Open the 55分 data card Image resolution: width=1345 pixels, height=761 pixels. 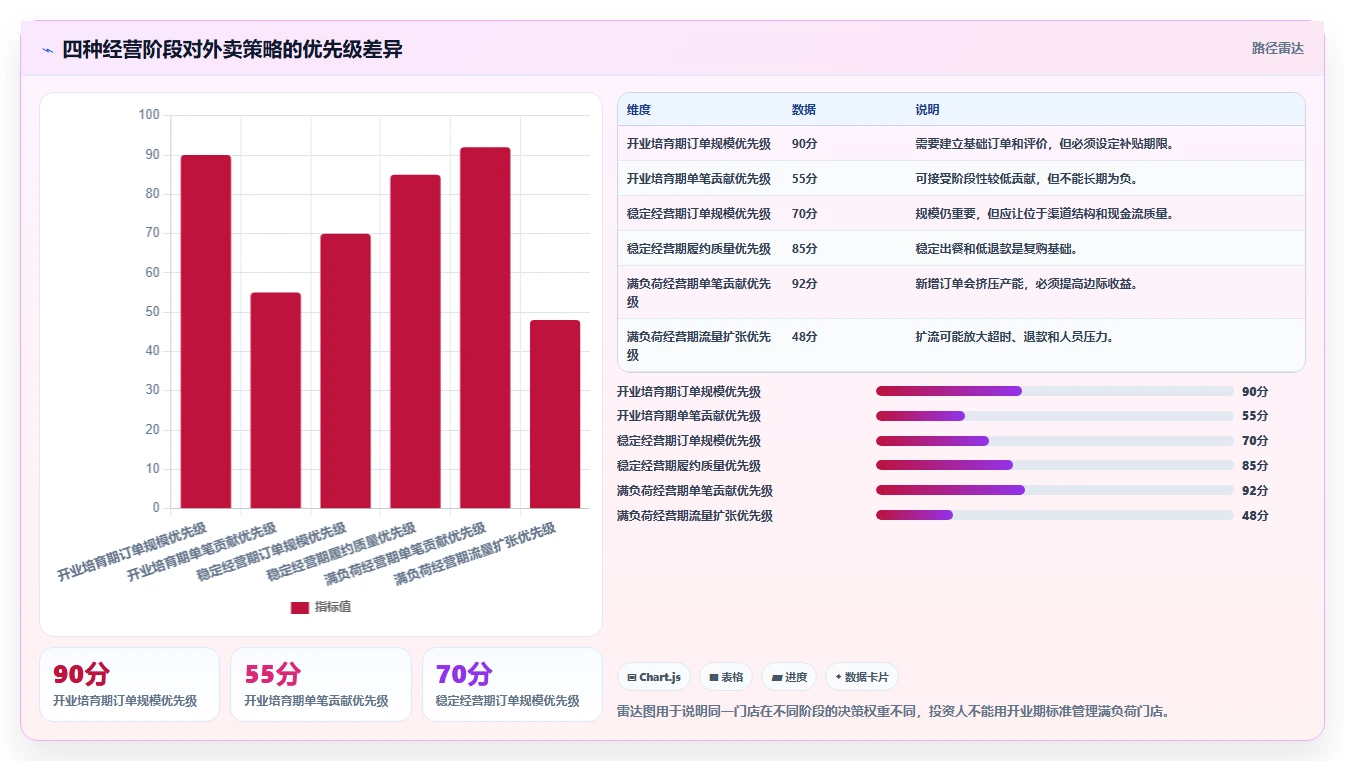coord(321,684)
